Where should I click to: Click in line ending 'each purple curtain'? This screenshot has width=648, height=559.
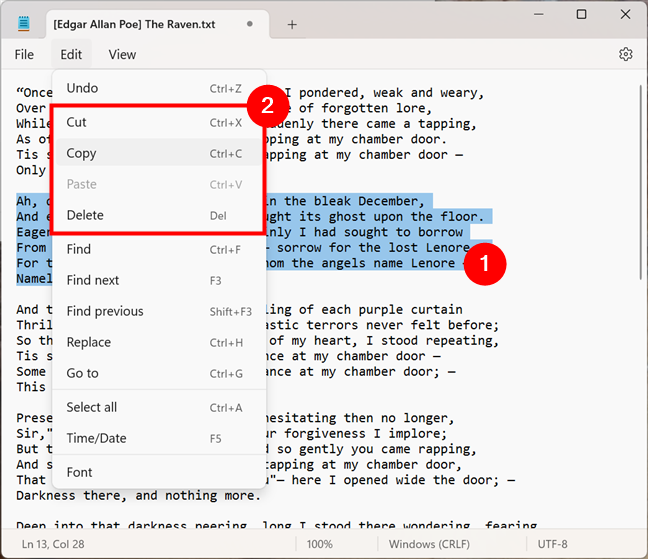364,309
